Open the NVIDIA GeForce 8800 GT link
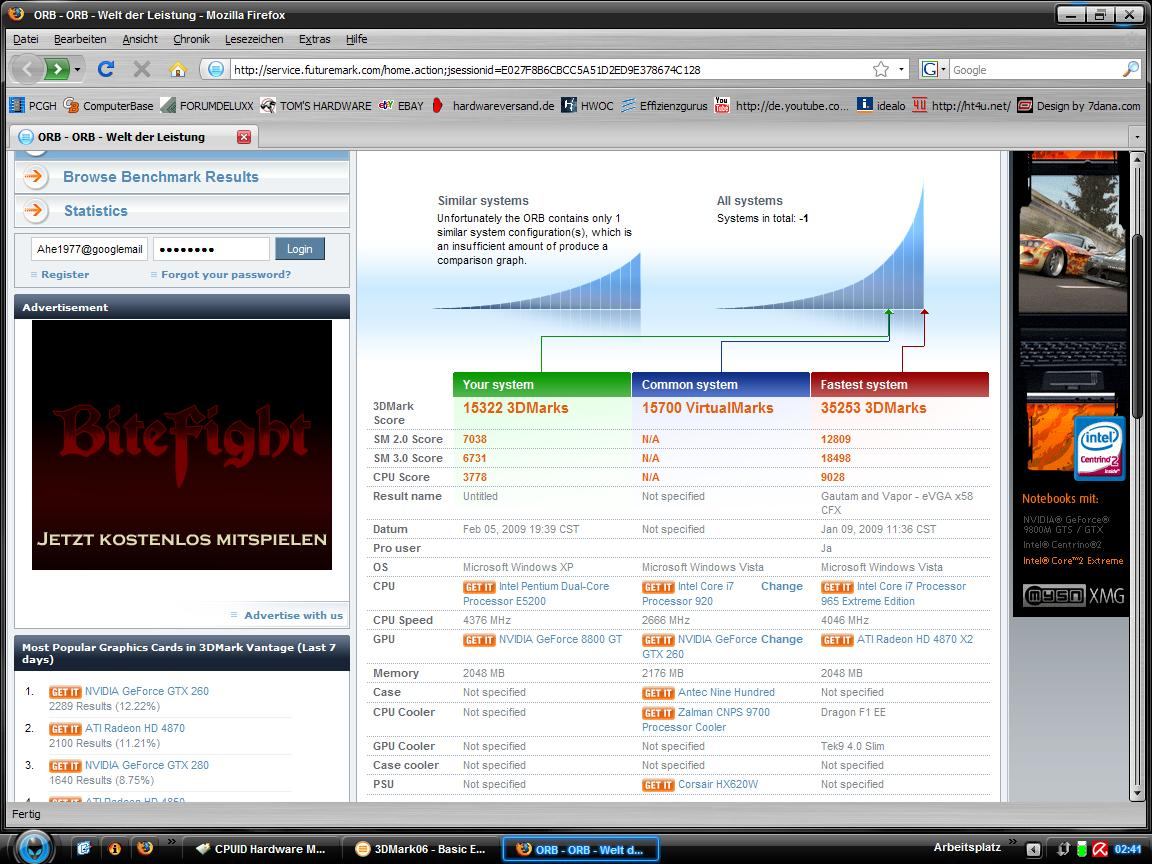The image size is (1152, 864). pos(560,639)
